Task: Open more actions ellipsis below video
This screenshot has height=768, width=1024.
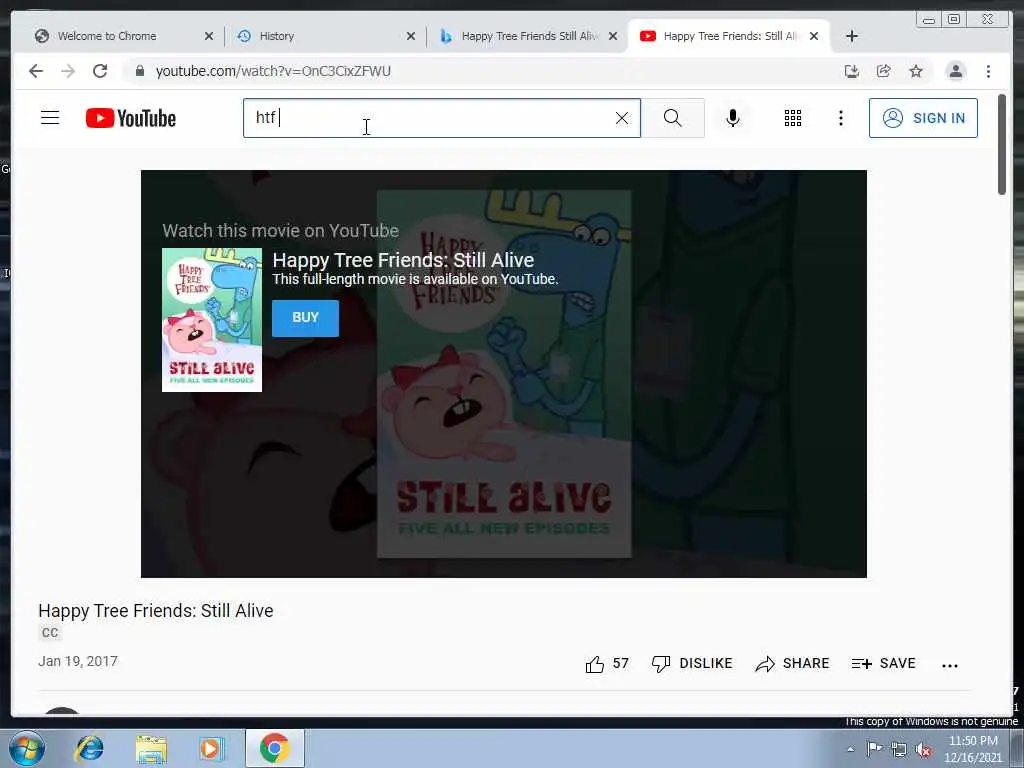Action: coord(950,665)
